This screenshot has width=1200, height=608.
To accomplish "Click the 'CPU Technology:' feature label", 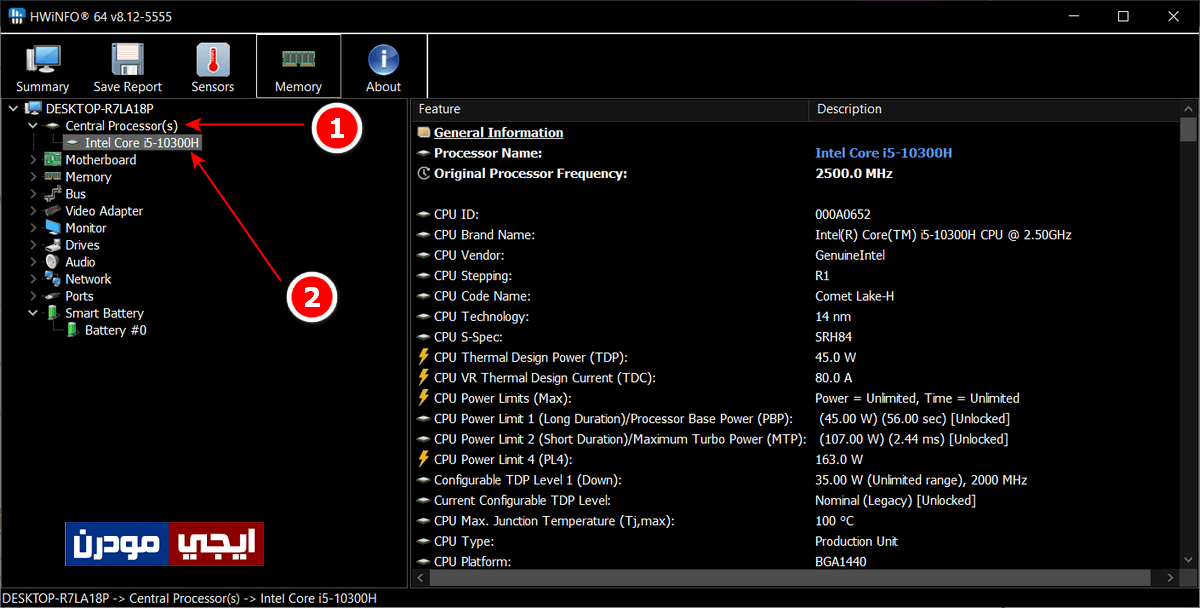I will (x=482, y=316).
